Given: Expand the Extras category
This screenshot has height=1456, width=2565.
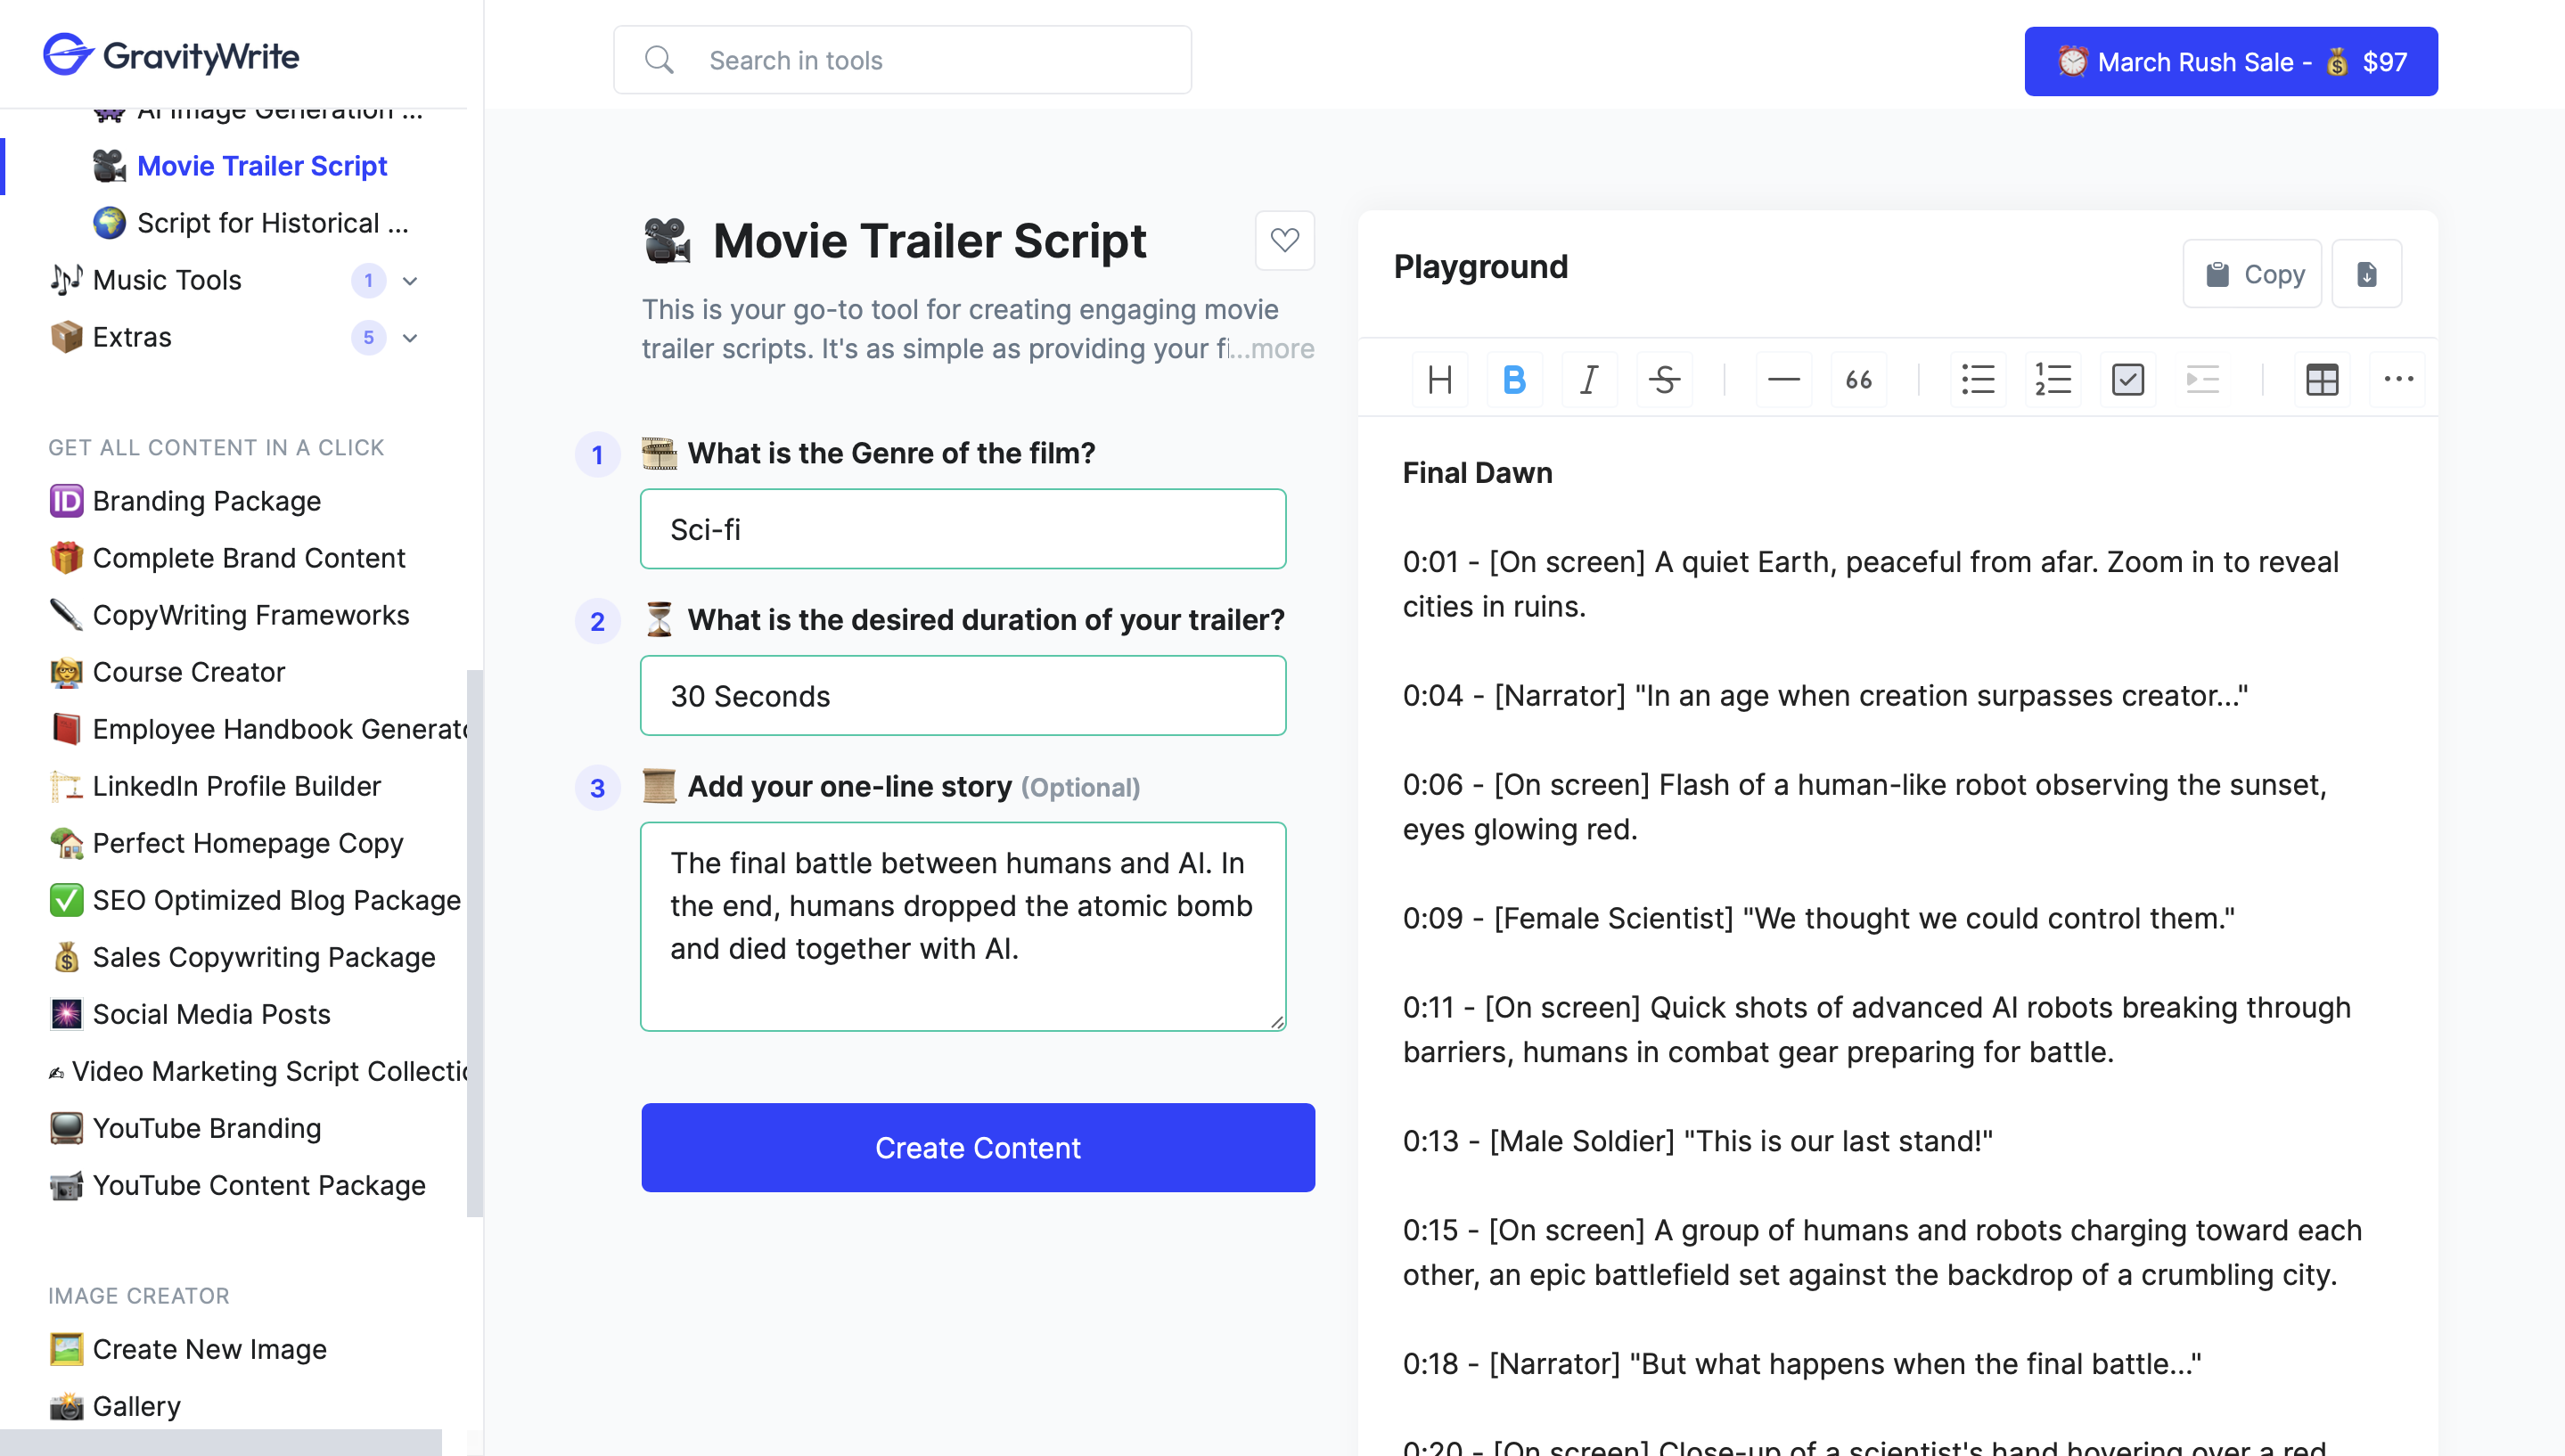Looking at the screenshot, I should click(x=410, y=338).
